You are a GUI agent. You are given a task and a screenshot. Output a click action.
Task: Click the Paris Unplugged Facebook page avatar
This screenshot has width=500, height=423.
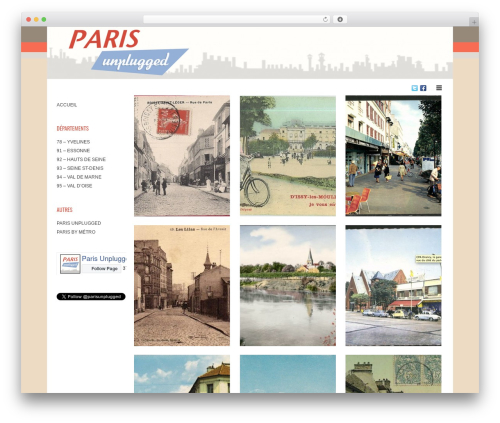[x=70, y=264]
